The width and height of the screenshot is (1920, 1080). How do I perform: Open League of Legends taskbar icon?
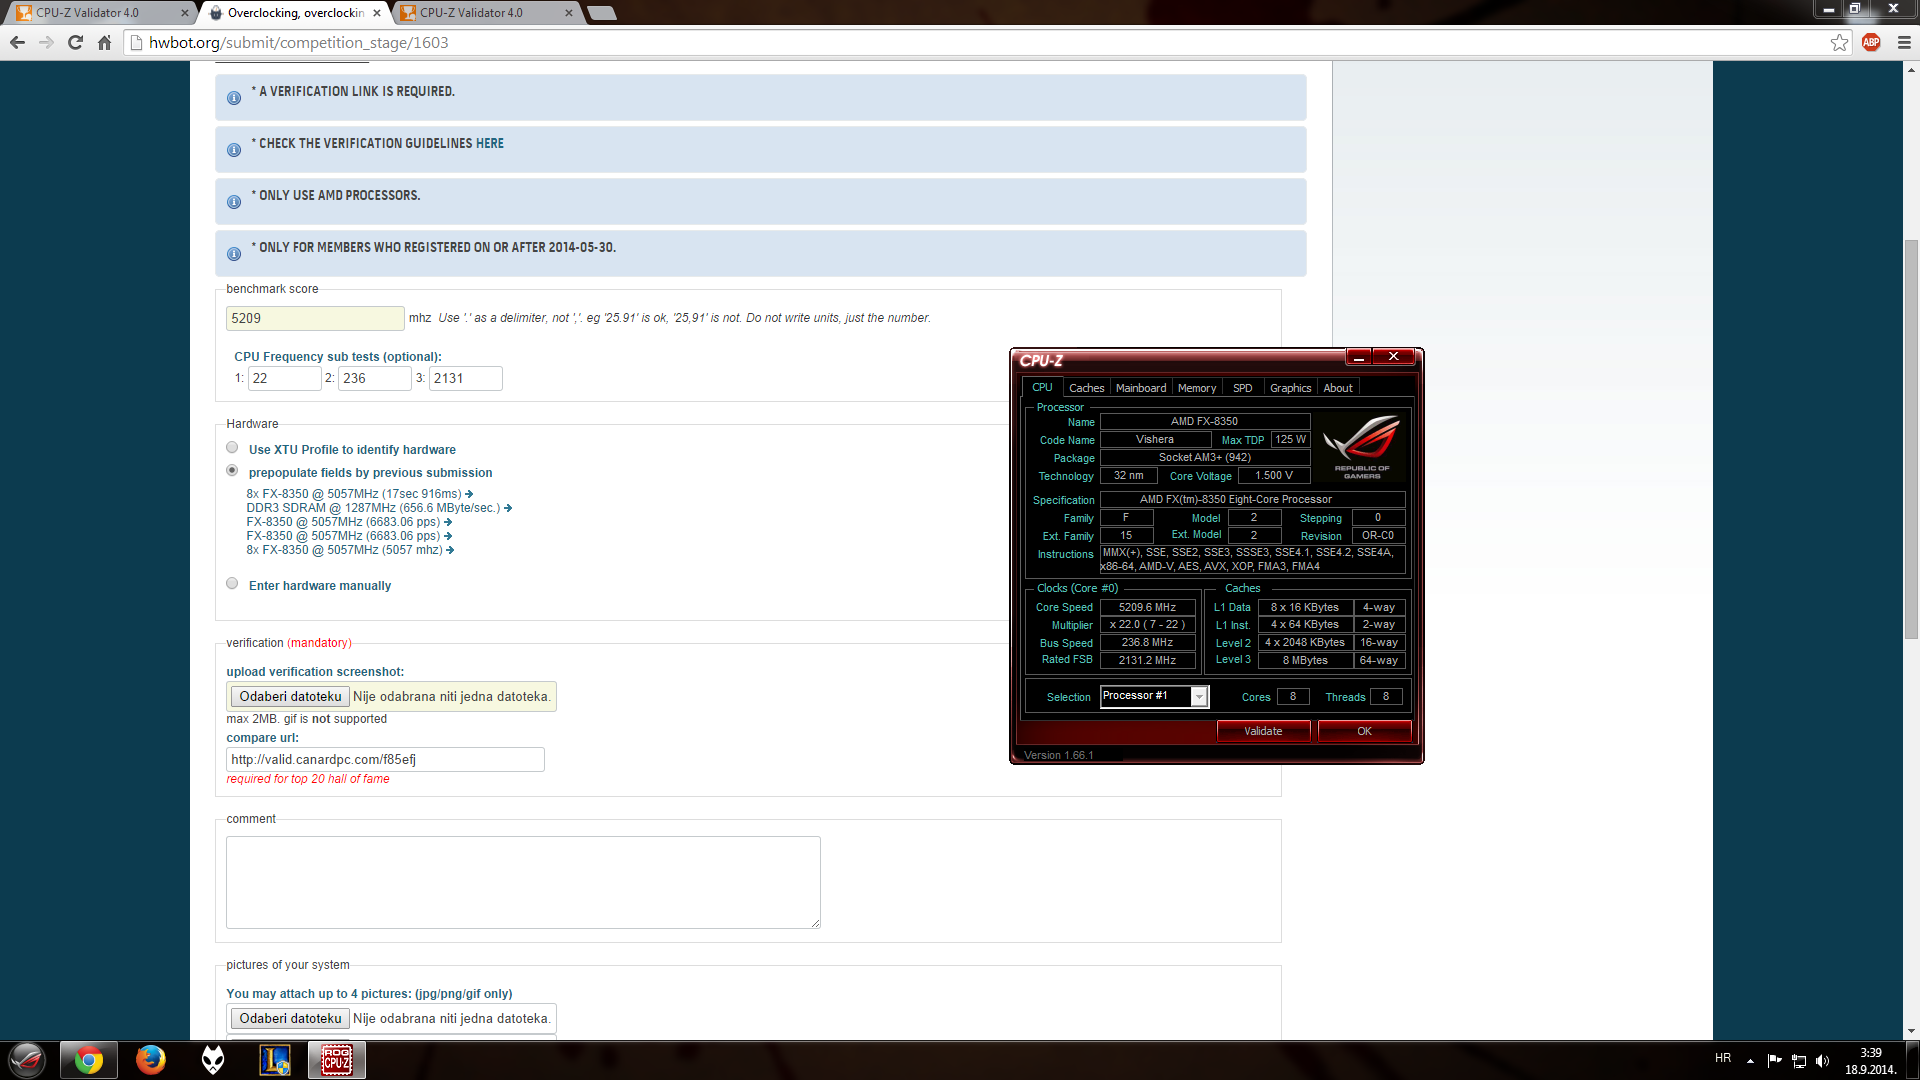275,1060
